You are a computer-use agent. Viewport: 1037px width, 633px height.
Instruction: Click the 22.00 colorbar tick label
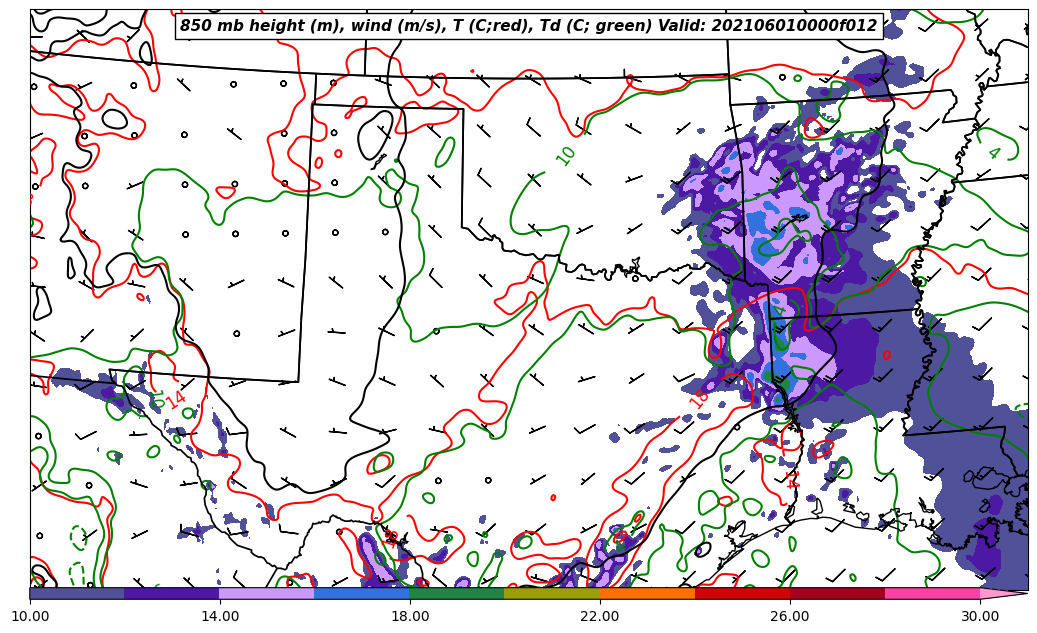tap(600, 616)
